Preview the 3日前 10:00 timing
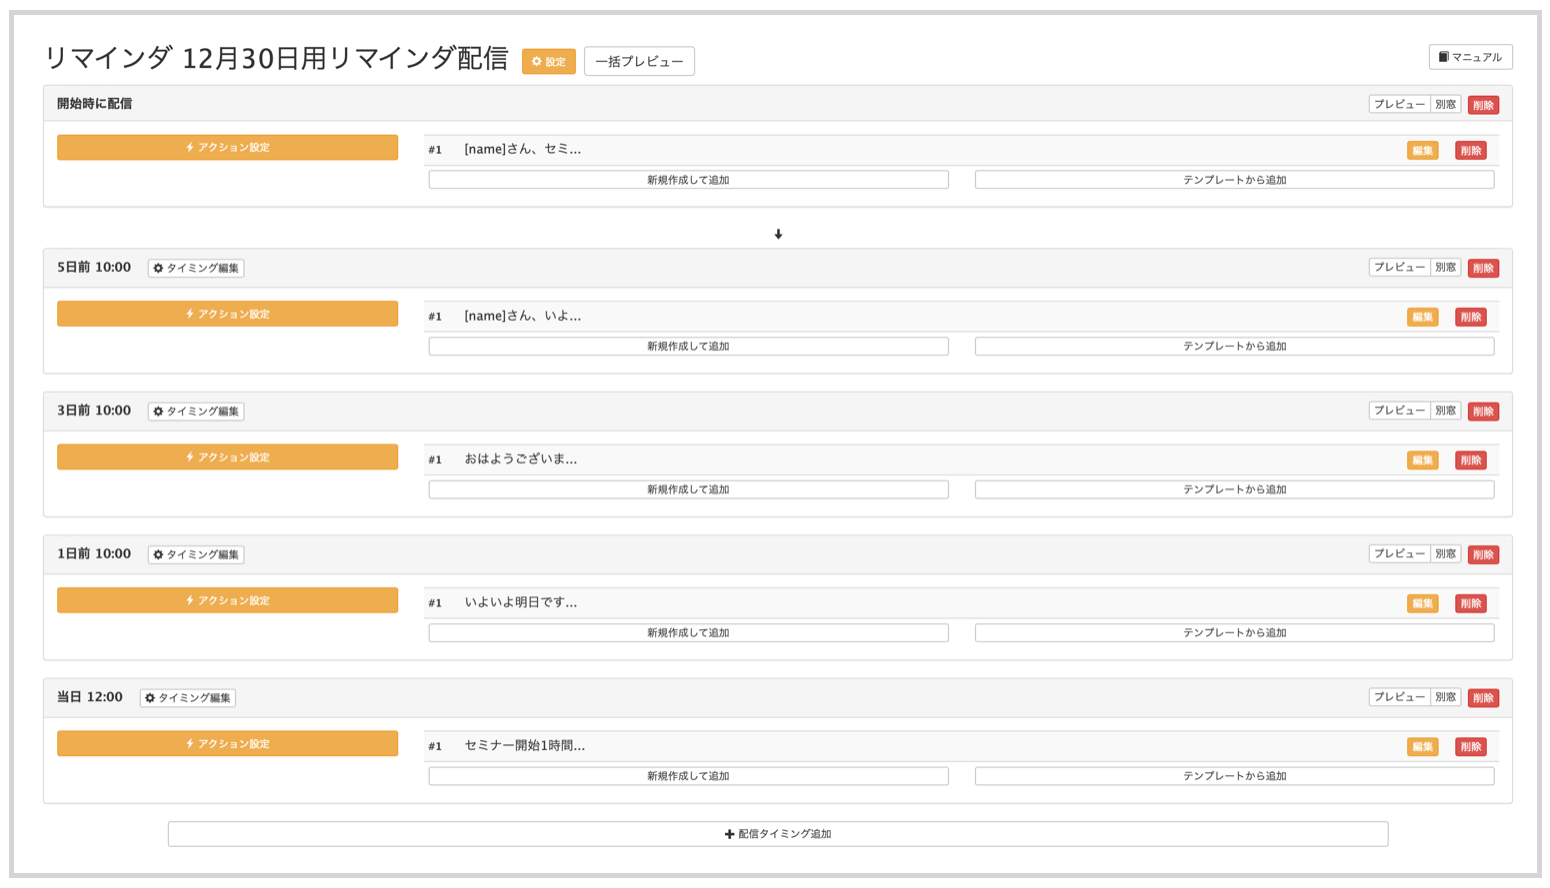The width and height of the screenshot is (1550, 888). [1398, 411]
